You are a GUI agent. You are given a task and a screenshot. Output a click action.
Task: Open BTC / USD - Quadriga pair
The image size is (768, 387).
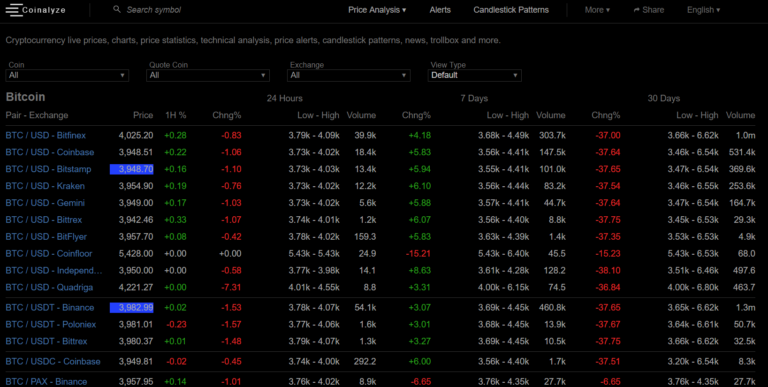coord(49,288)
